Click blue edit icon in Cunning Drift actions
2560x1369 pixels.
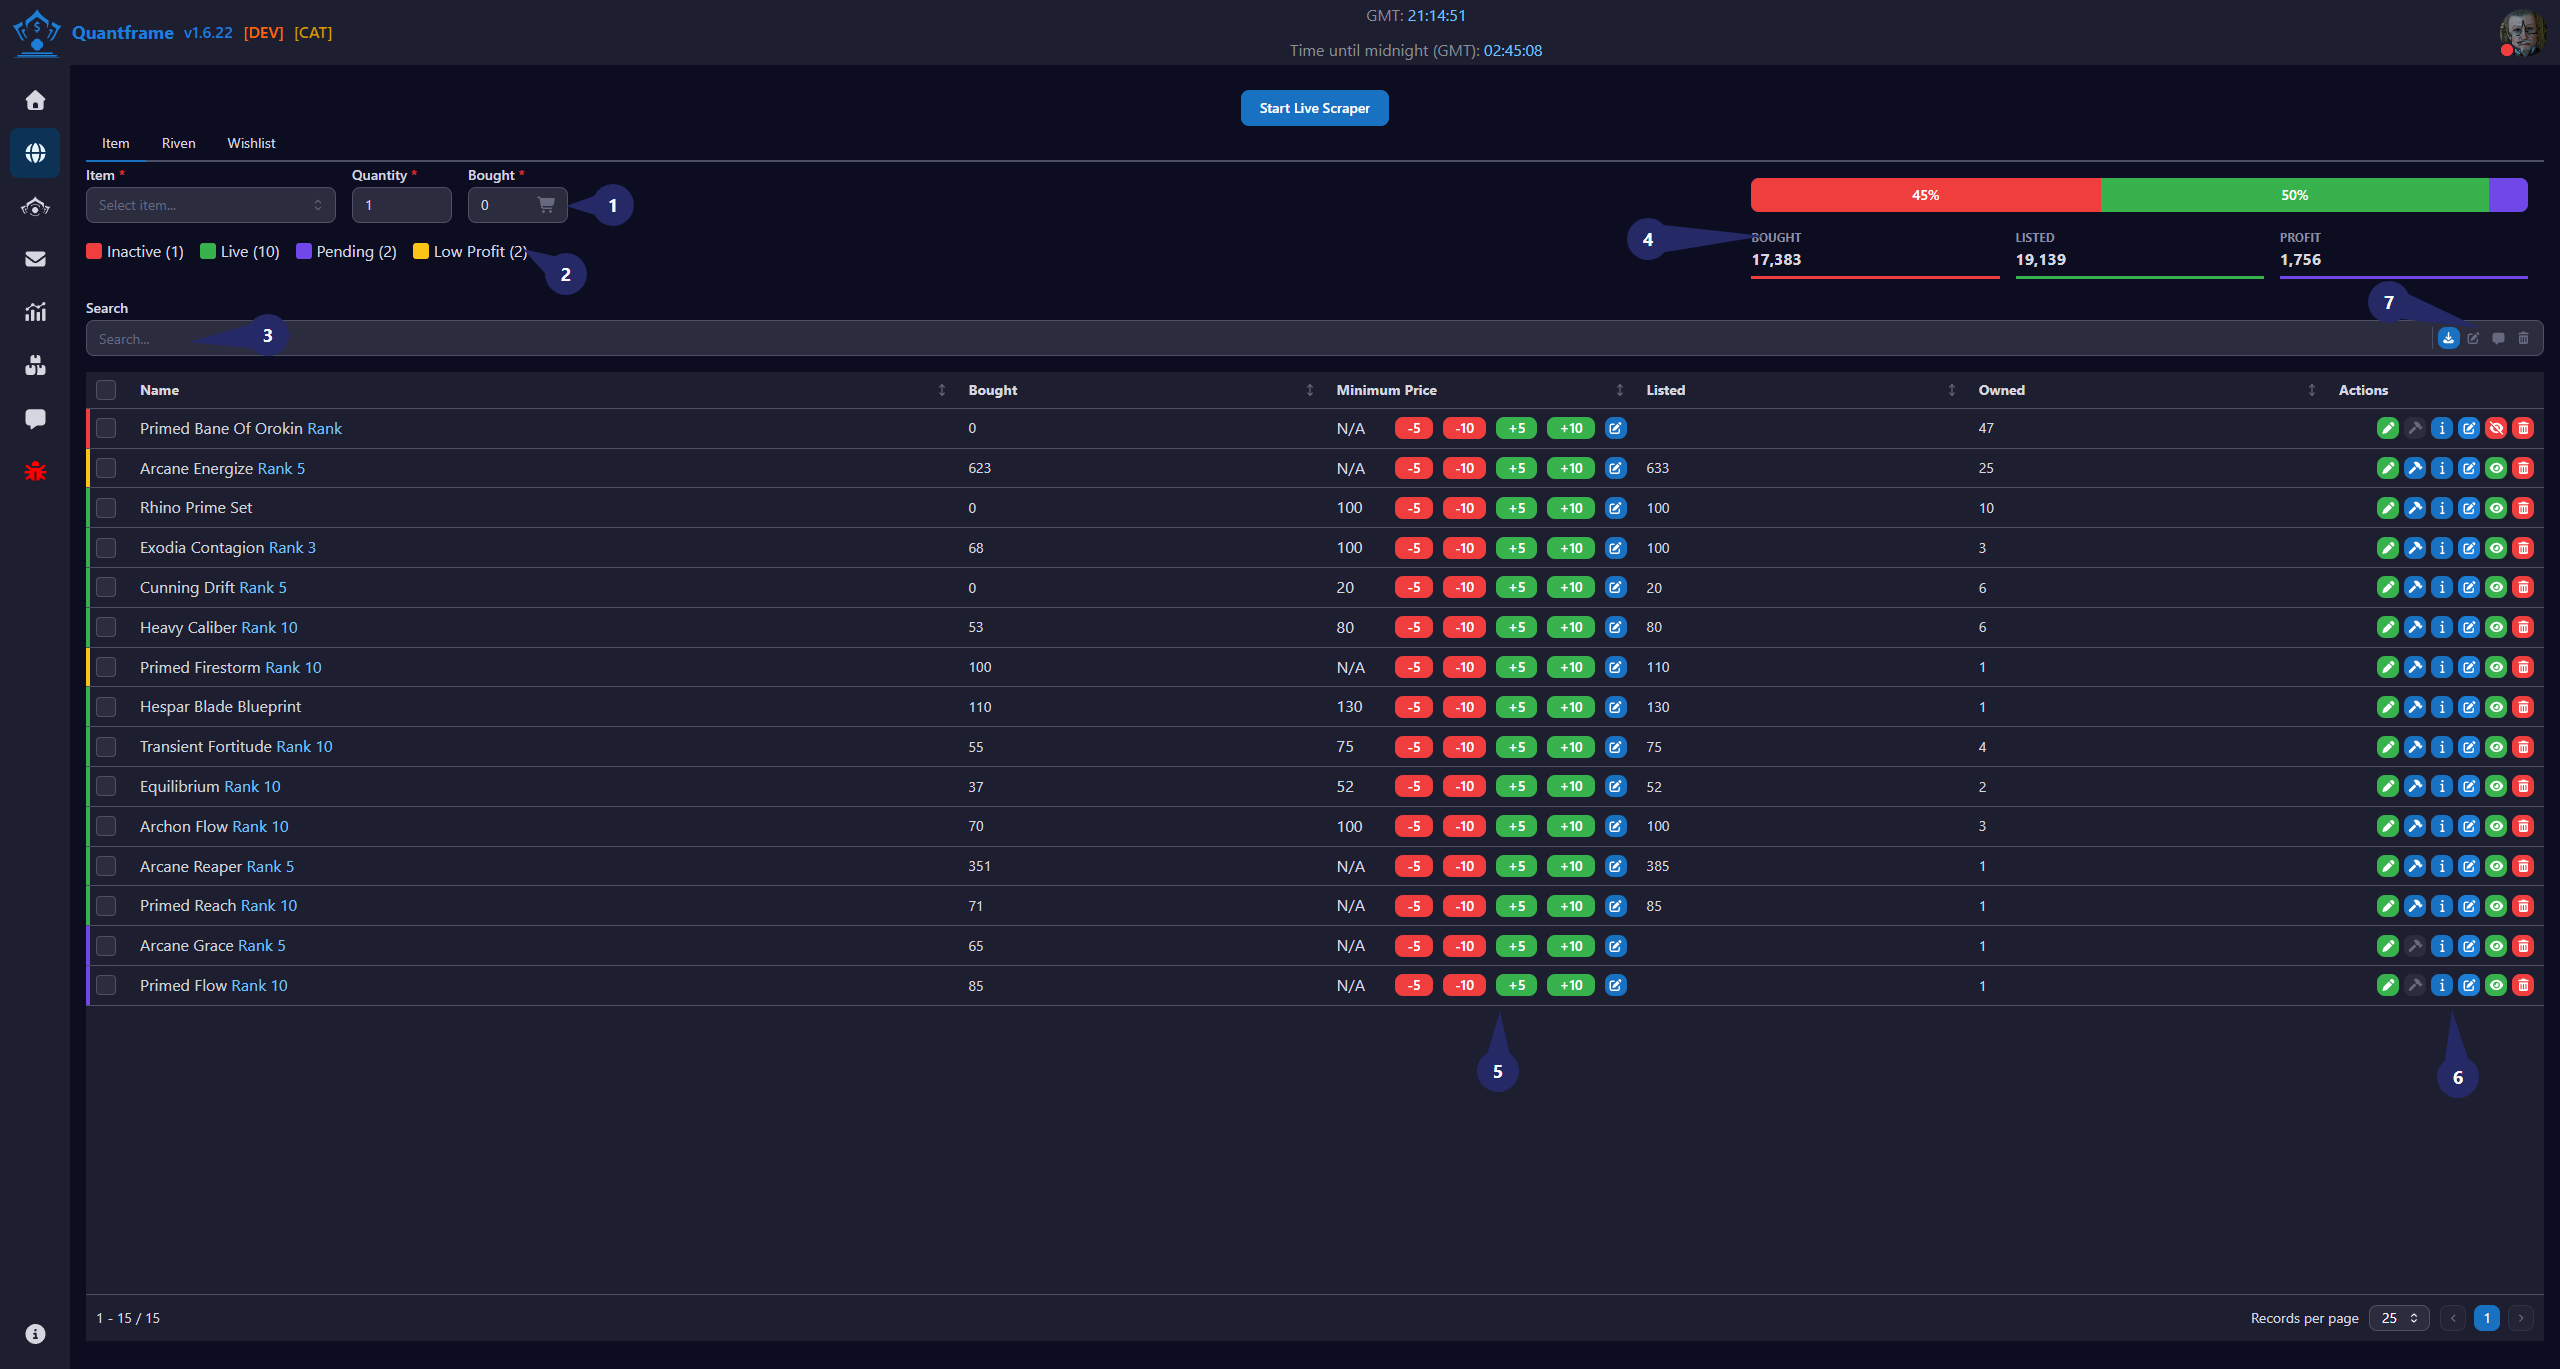2469,588
